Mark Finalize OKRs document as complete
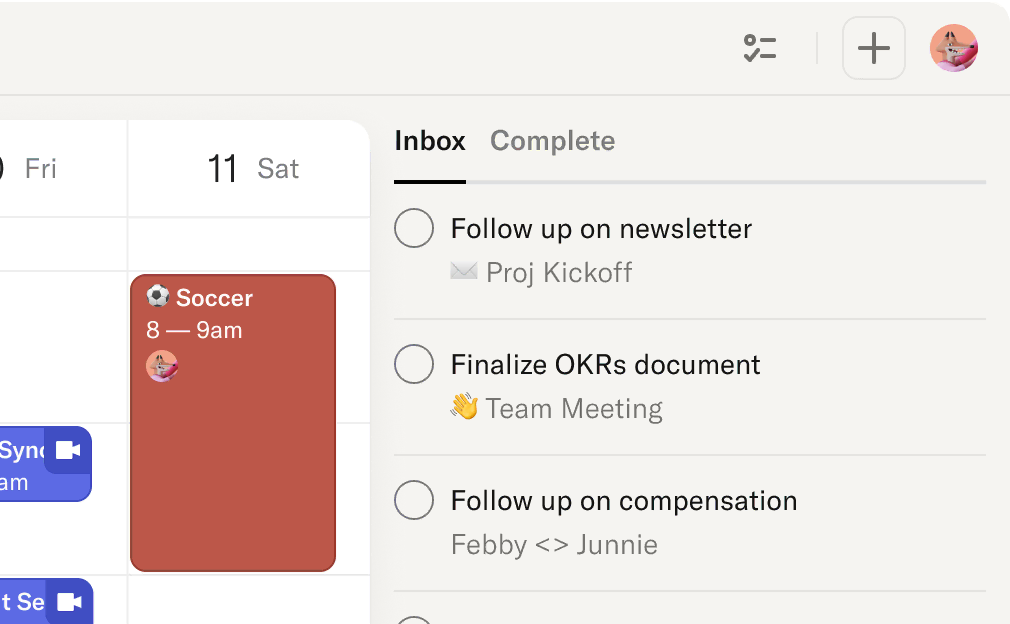This screenshot has height=624, width=1010. [414, 364]
